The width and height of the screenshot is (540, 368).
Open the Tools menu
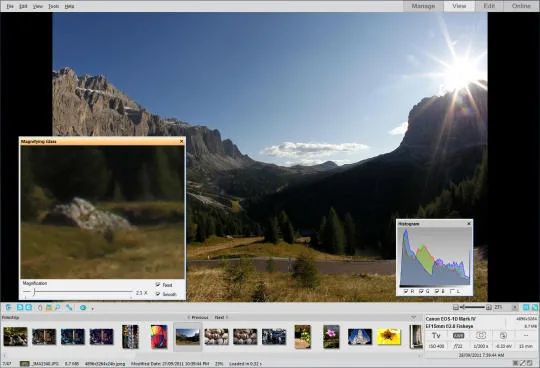pyautogui.click(x=53, y=6)
